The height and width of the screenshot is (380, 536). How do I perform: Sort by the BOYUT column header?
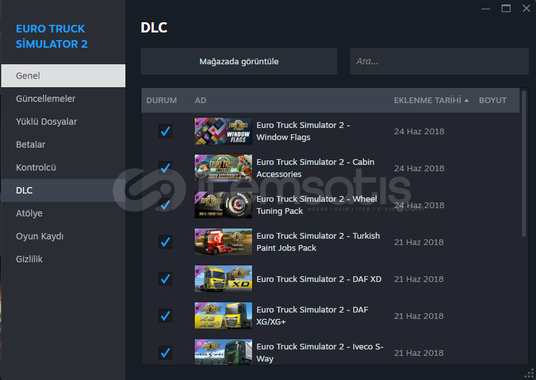[x=493, y=100]
